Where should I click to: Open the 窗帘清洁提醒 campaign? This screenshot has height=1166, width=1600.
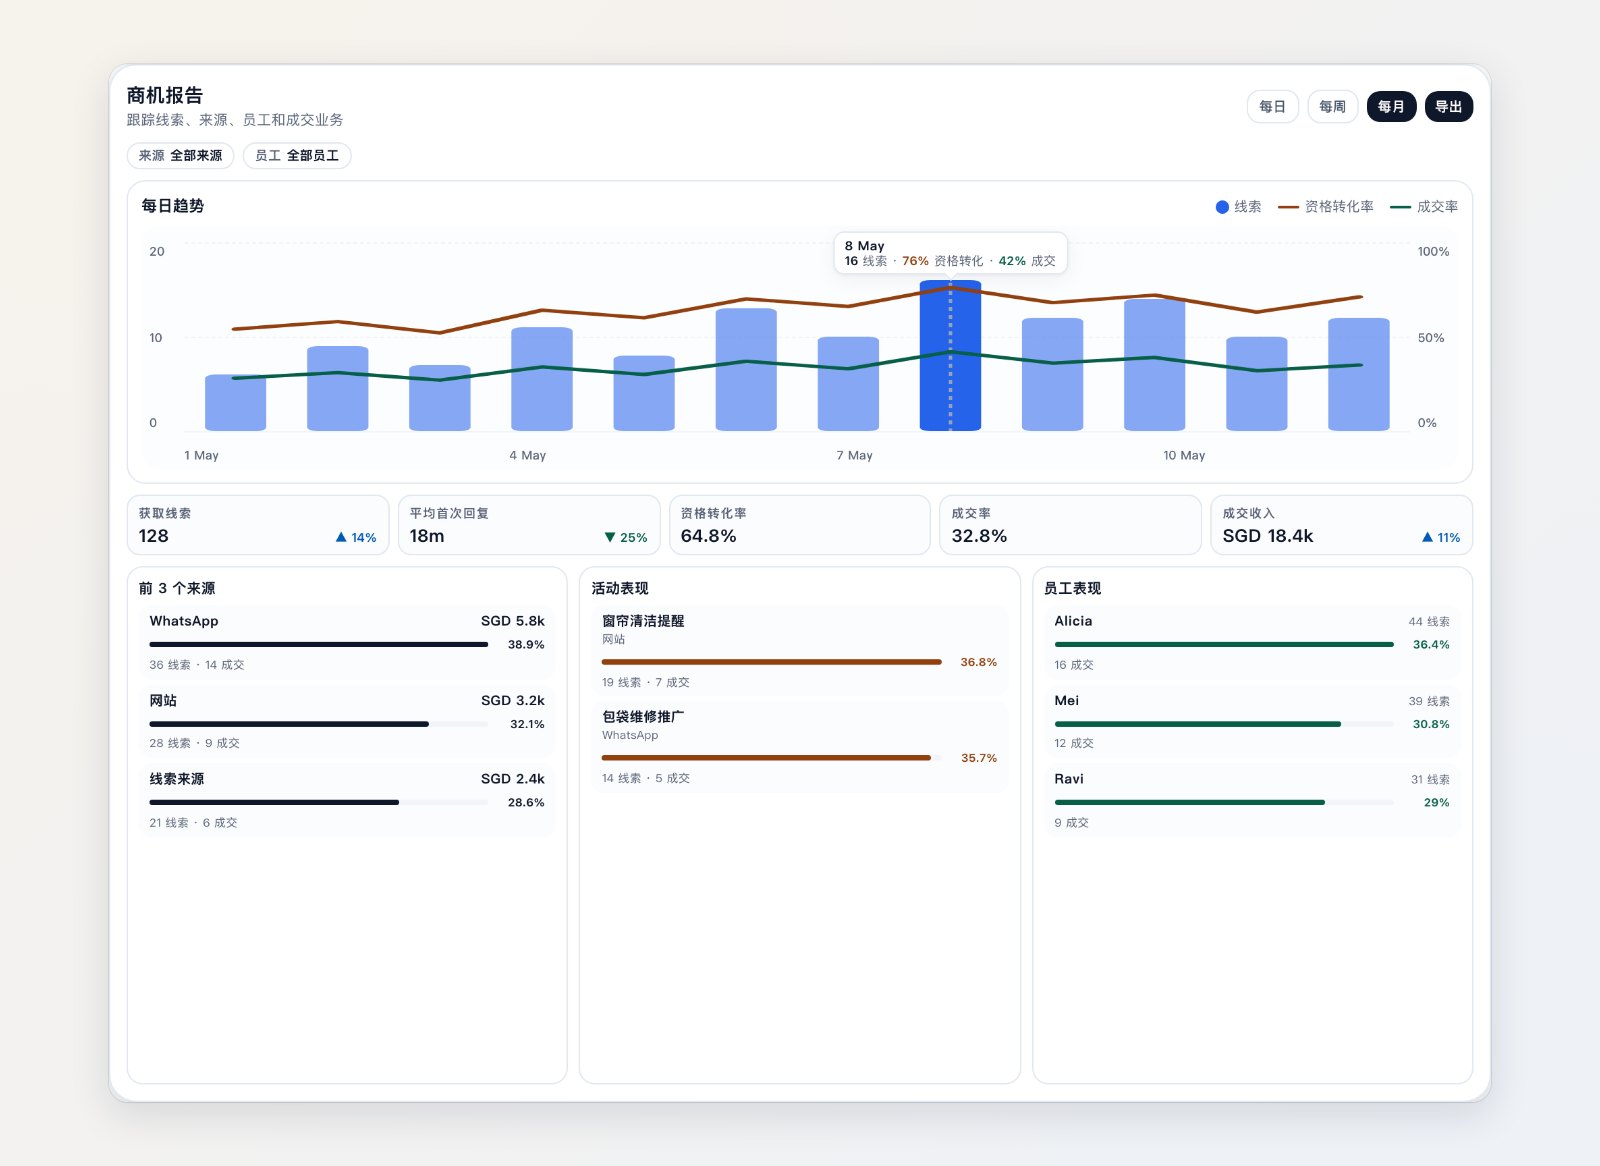(x=799, y=651)
